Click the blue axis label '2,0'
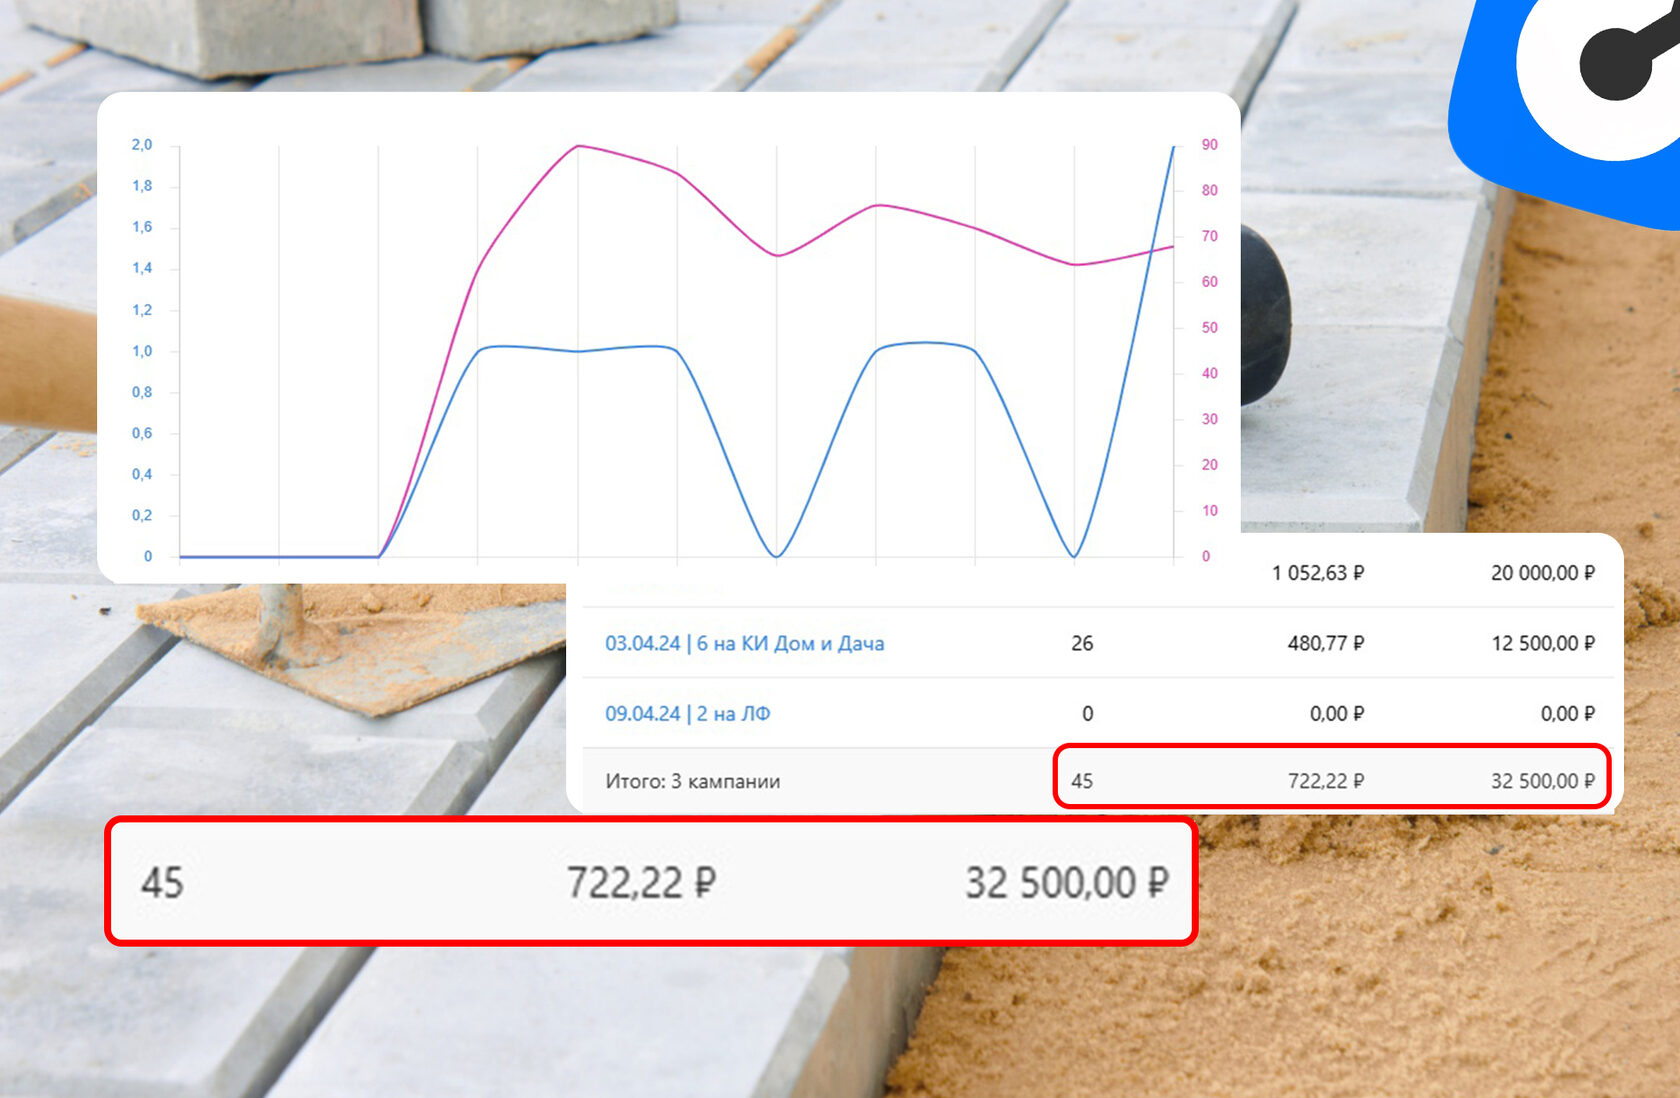Viewport: 1680px width, 1098px height. 142,145
